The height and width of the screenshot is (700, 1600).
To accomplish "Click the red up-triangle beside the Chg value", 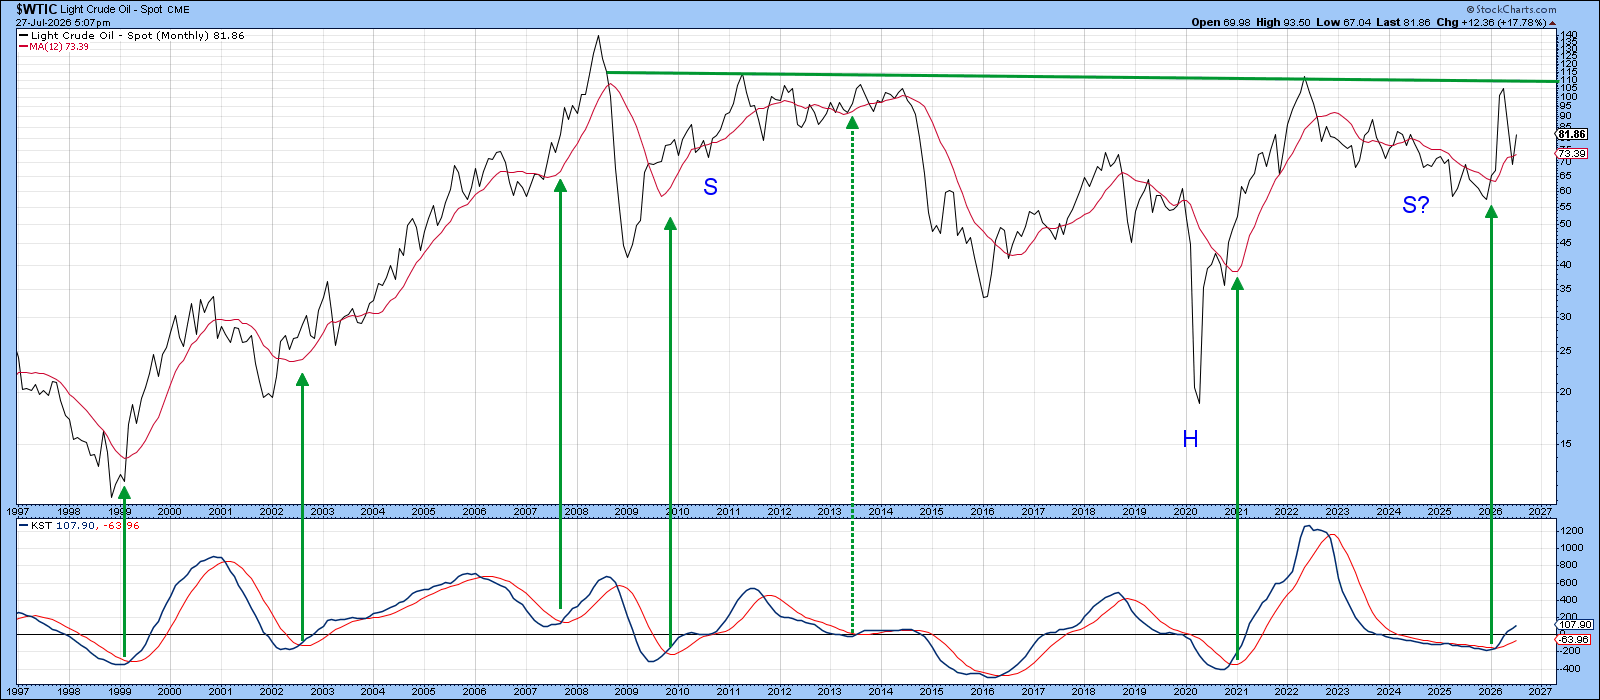I will click(x=1552, y=22).
